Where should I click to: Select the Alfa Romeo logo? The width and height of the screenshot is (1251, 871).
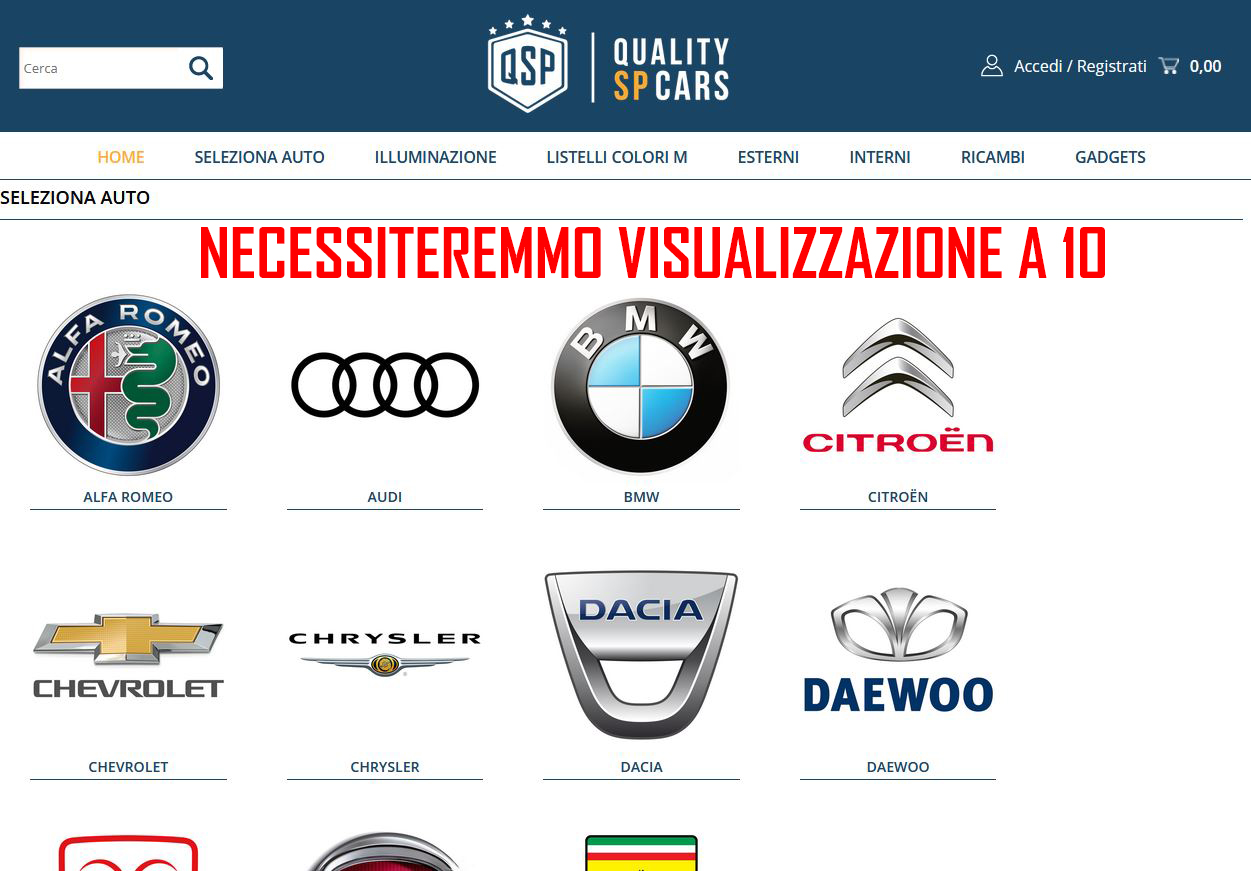(x=128, y=385)
